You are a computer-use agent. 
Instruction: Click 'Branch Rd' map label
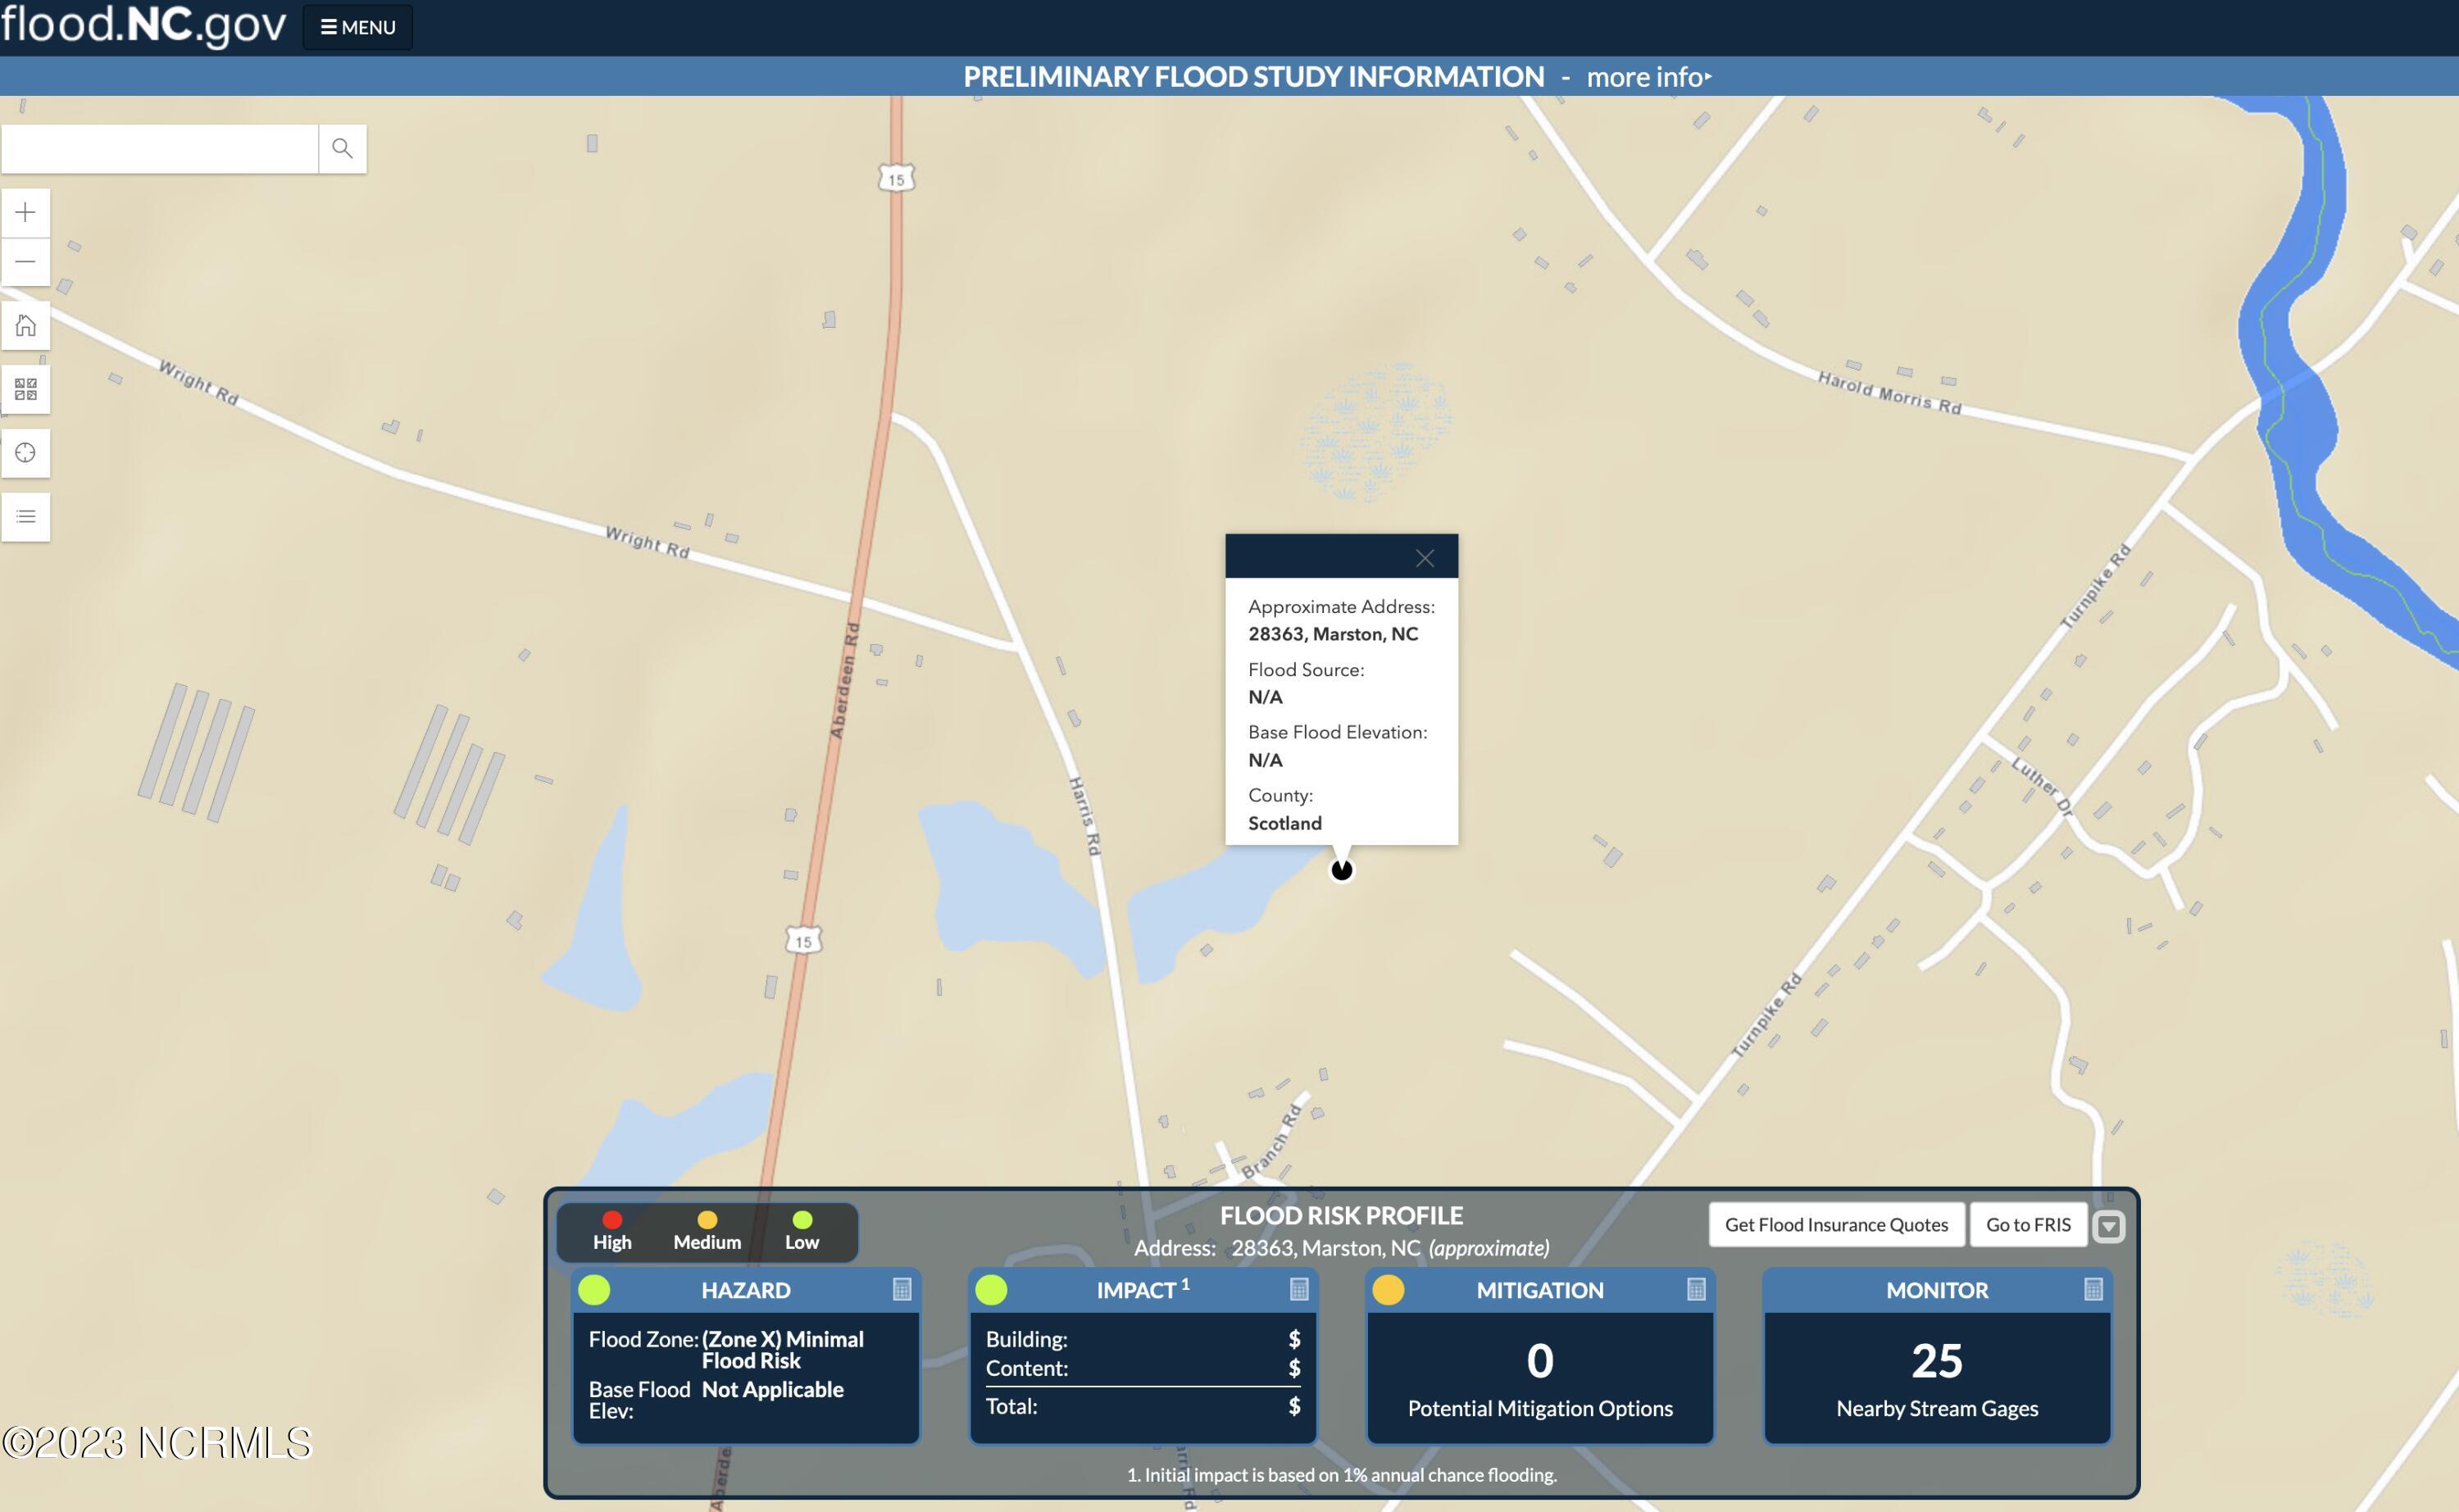[x=1271, y=1142]
